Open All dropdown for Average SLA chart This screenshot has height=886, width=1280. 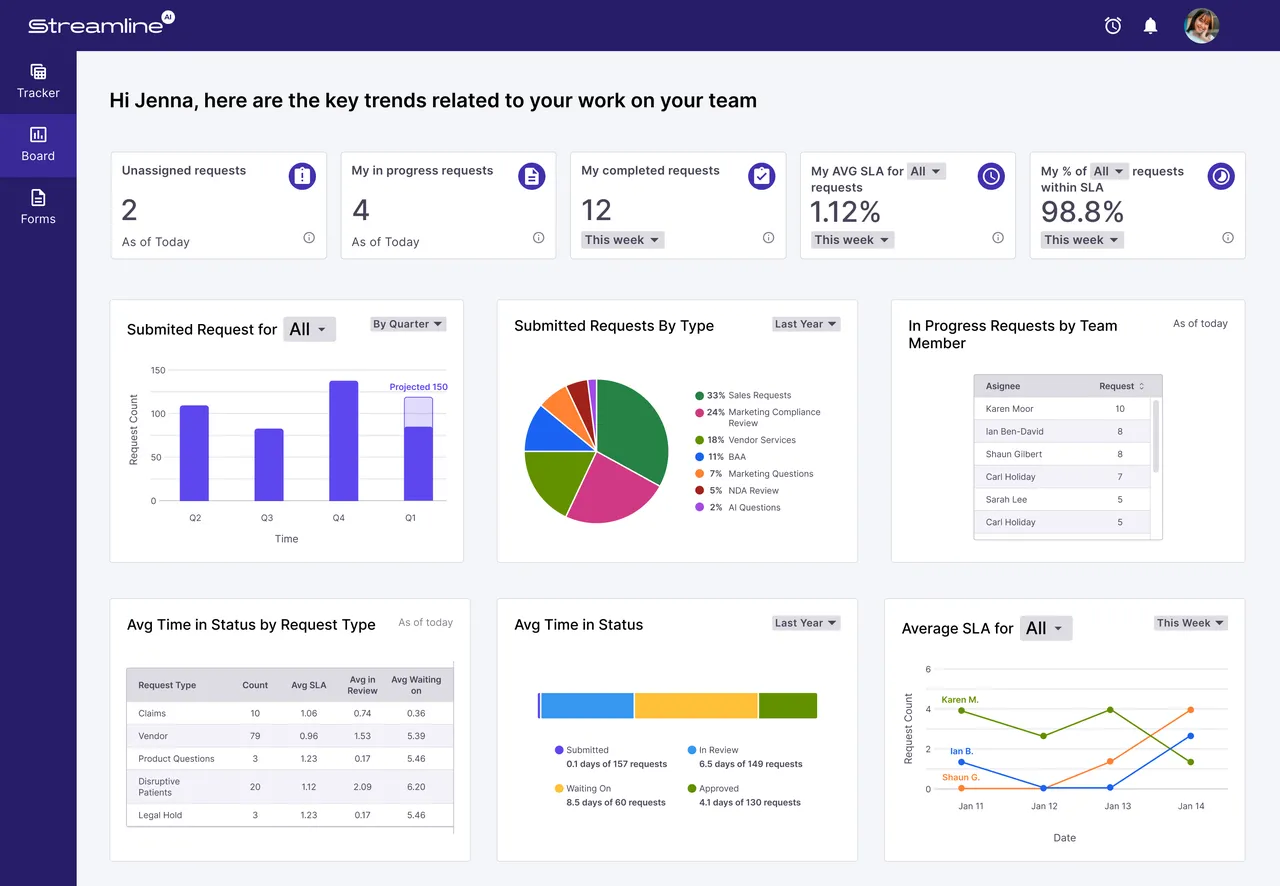1046,628
